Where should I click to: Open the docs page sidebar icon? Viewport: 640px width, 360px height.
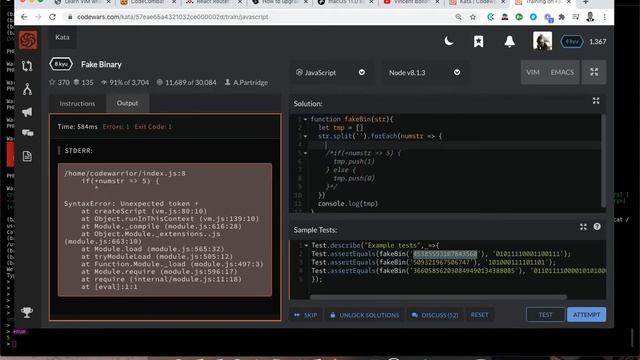(x=27, y=156)
